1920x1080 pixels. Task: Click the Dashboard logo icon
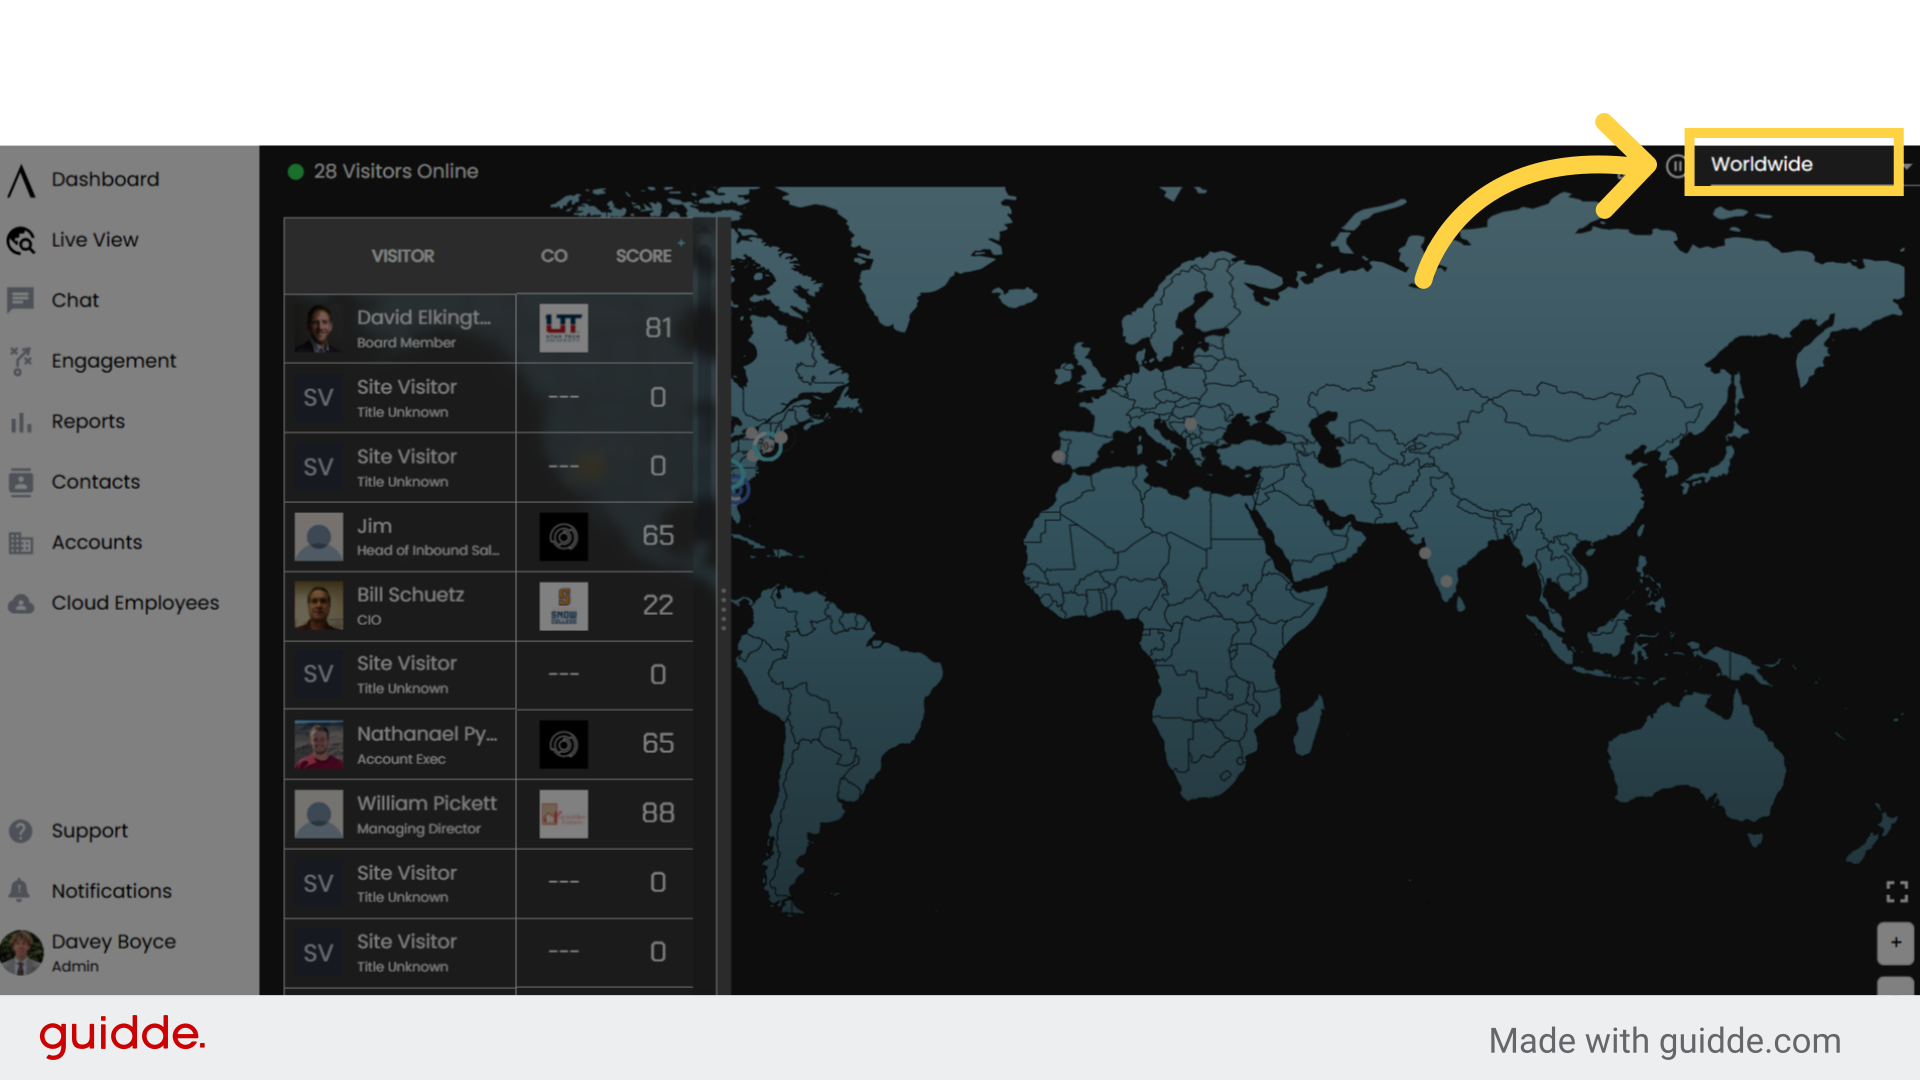21,180
